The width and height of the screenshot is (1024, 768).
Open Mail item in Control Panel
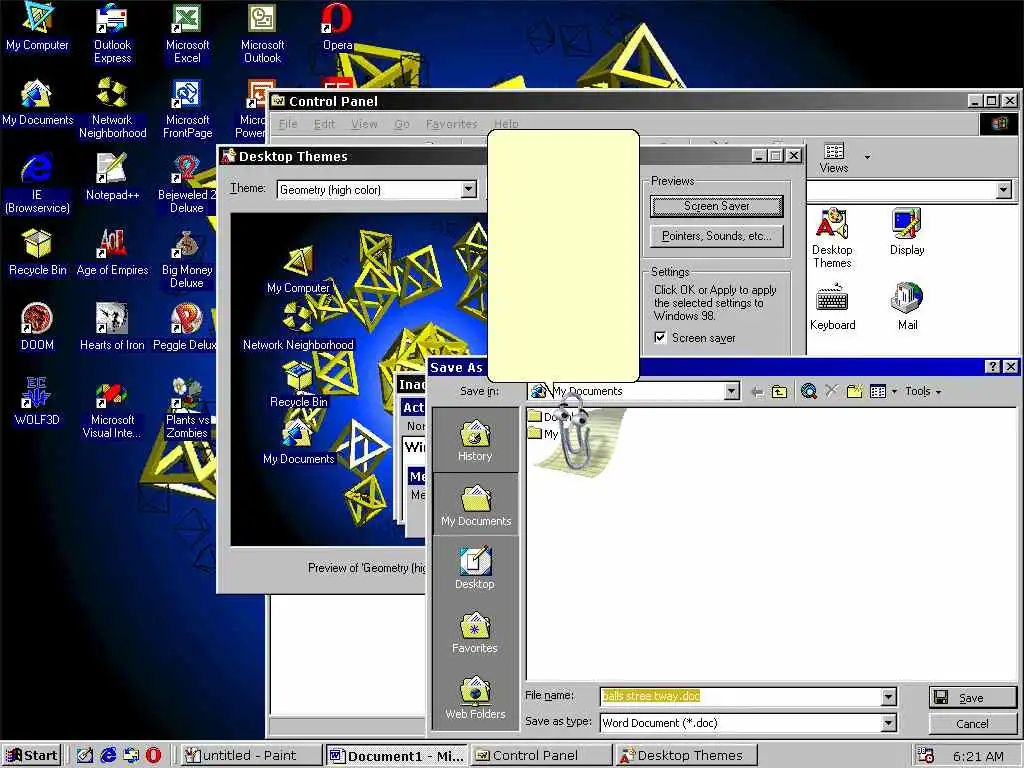tap(907, 306)
